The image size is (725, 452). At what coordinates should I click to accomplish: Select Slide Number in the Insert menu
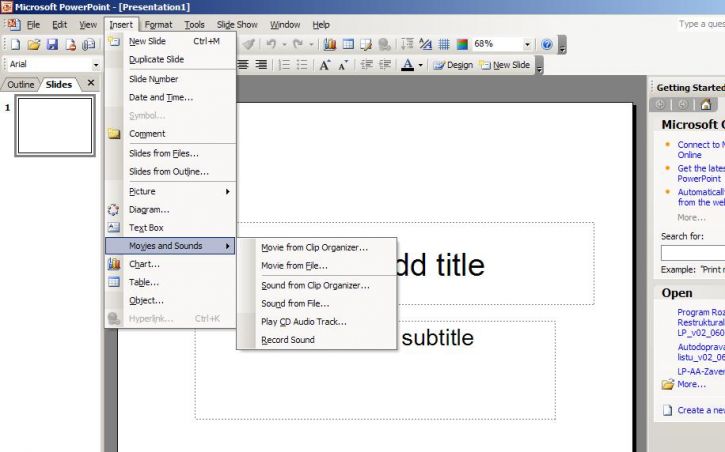(x=170, y=79)
